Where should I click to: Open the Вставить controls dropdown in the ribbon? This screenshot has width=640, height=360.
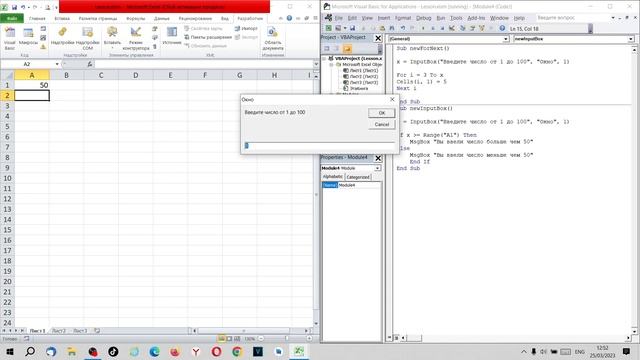click(x=112, y=38)
